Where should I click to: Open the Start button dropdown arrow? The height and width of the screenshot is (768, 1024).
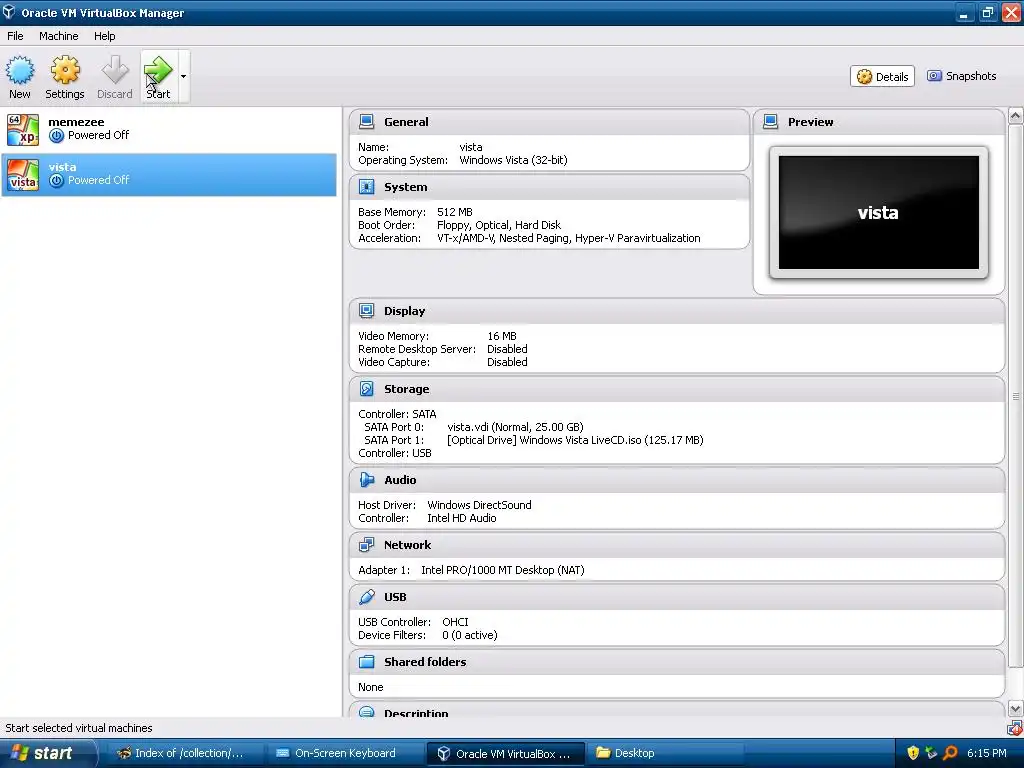point(184,76)
